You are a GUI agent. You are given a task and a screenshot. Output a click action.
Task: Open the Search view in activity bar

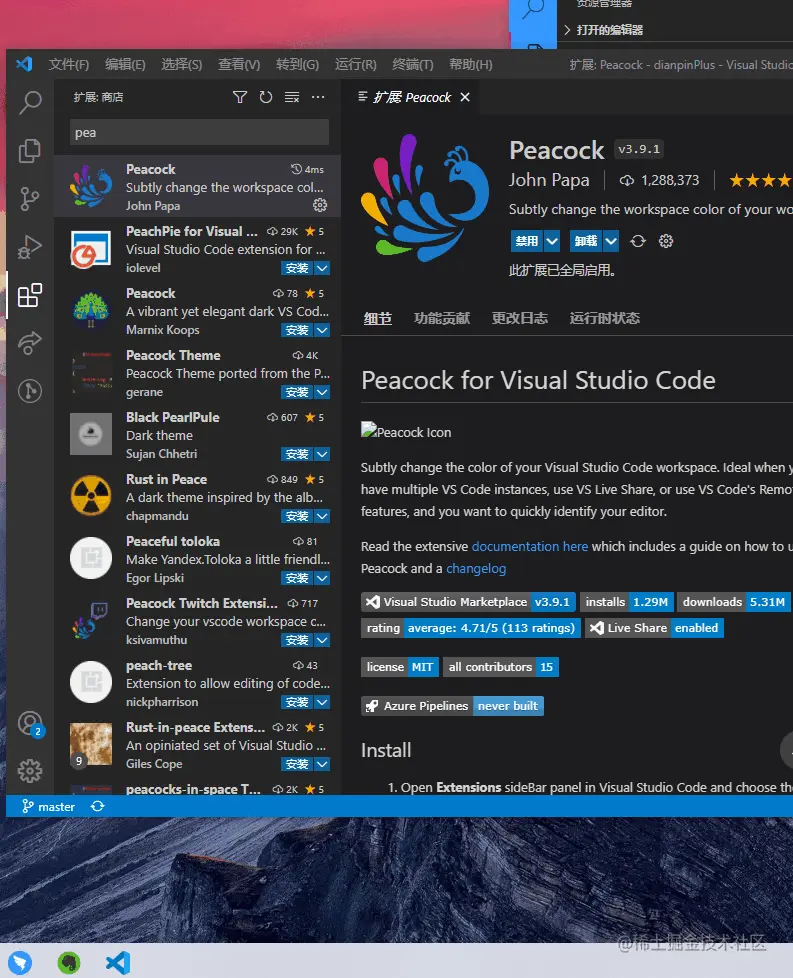tap(29, 102)
